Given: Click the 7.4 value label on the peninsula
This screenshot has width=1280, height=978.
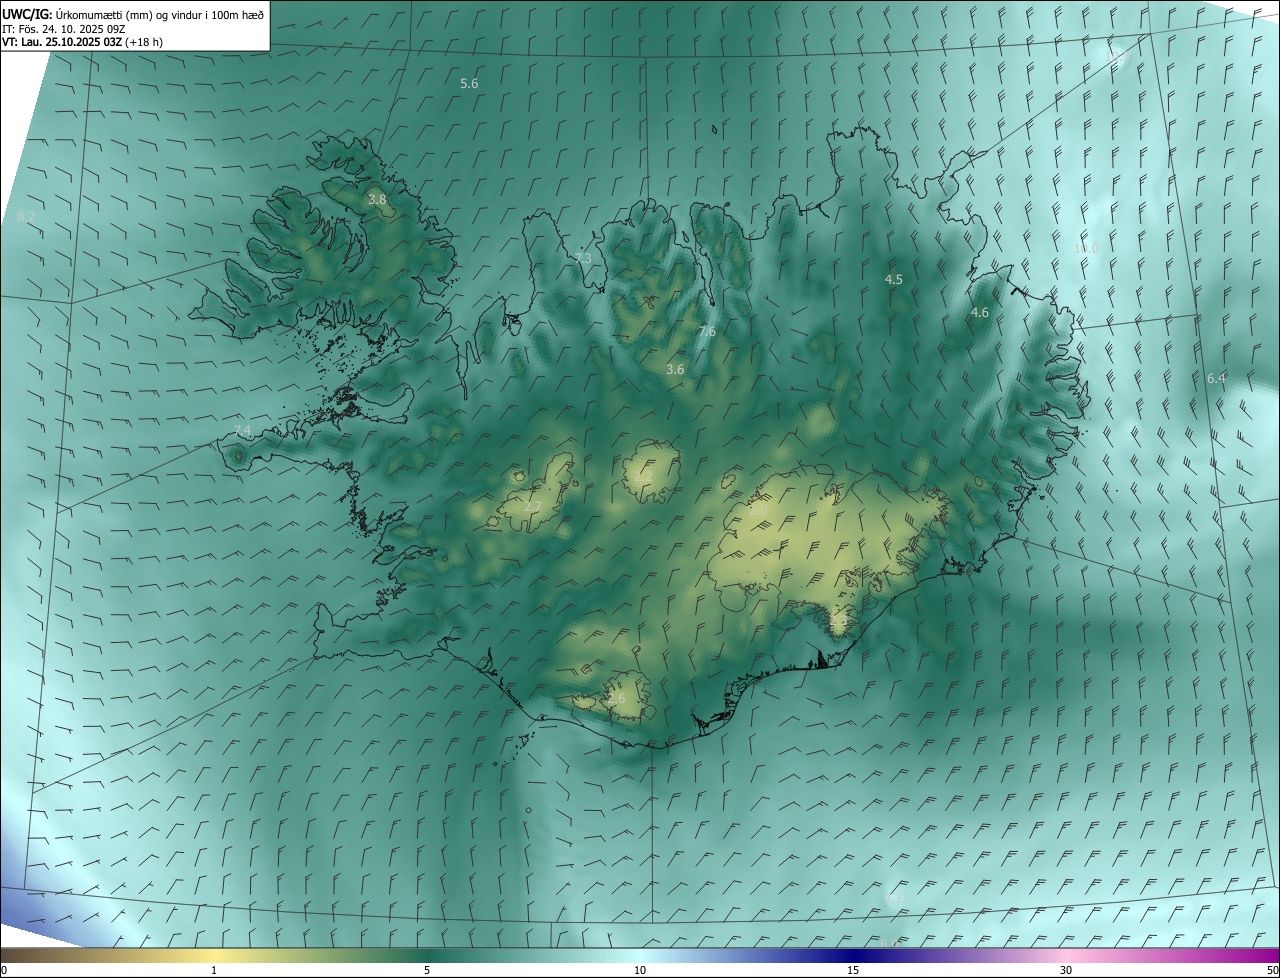Looking at the screenshot, I should click(x=242, y=431).
